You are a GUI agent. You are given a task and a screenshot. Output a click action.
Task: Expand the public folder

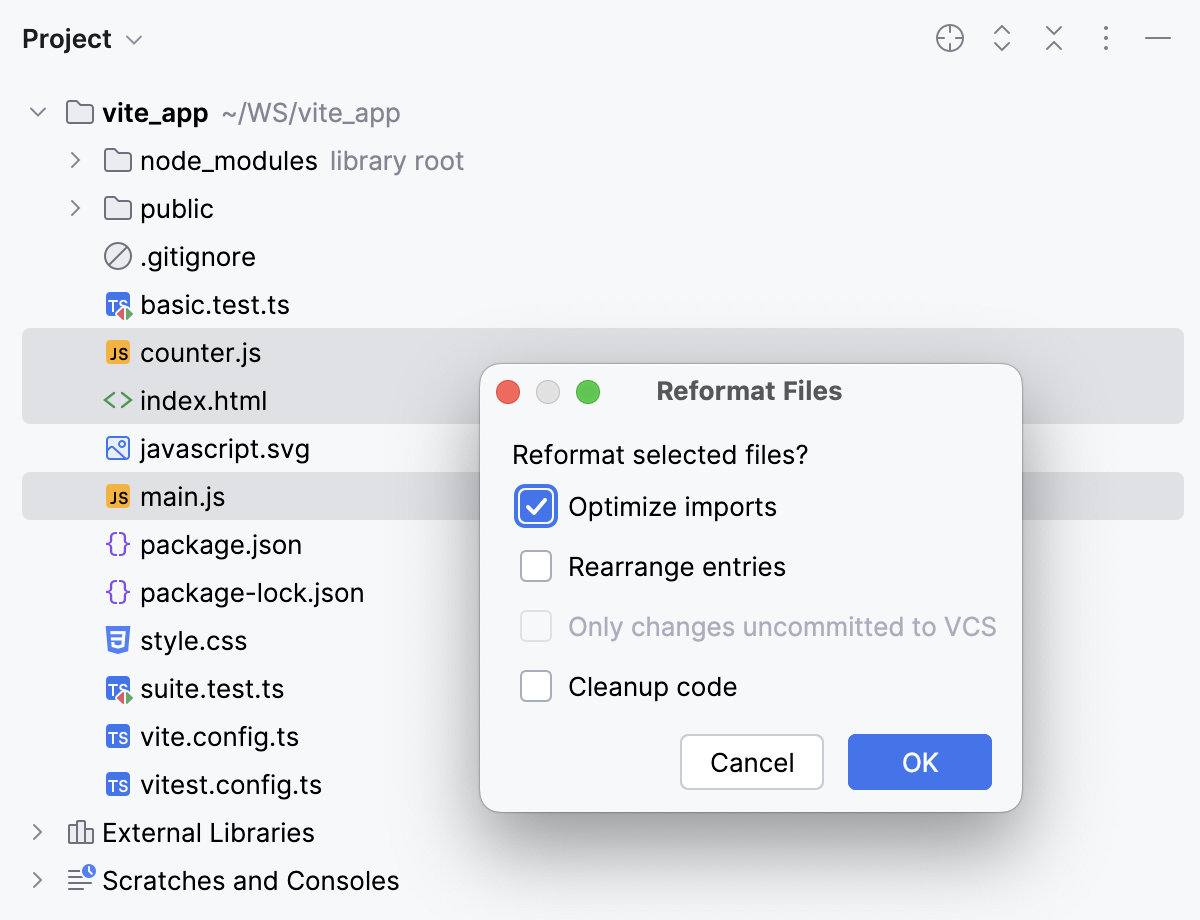pos(75,208)
